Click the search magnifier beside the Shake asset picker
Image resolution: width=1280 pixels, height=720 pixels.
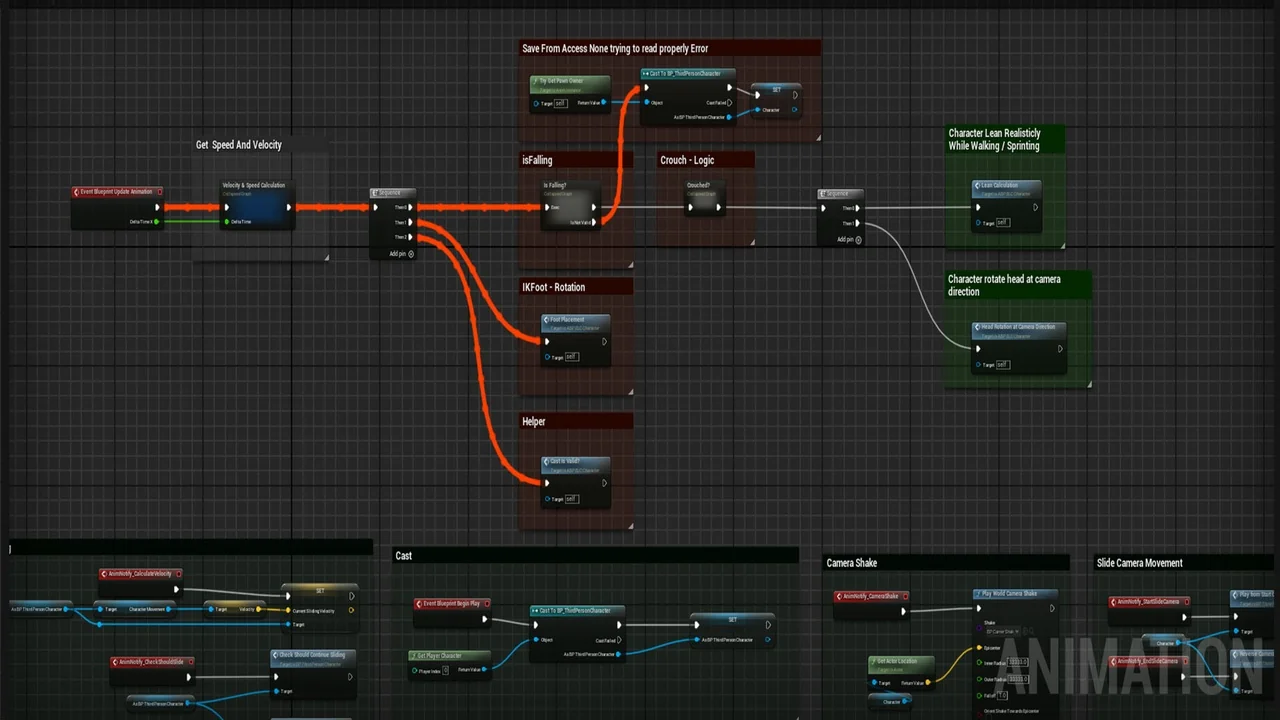[1032, 631]
